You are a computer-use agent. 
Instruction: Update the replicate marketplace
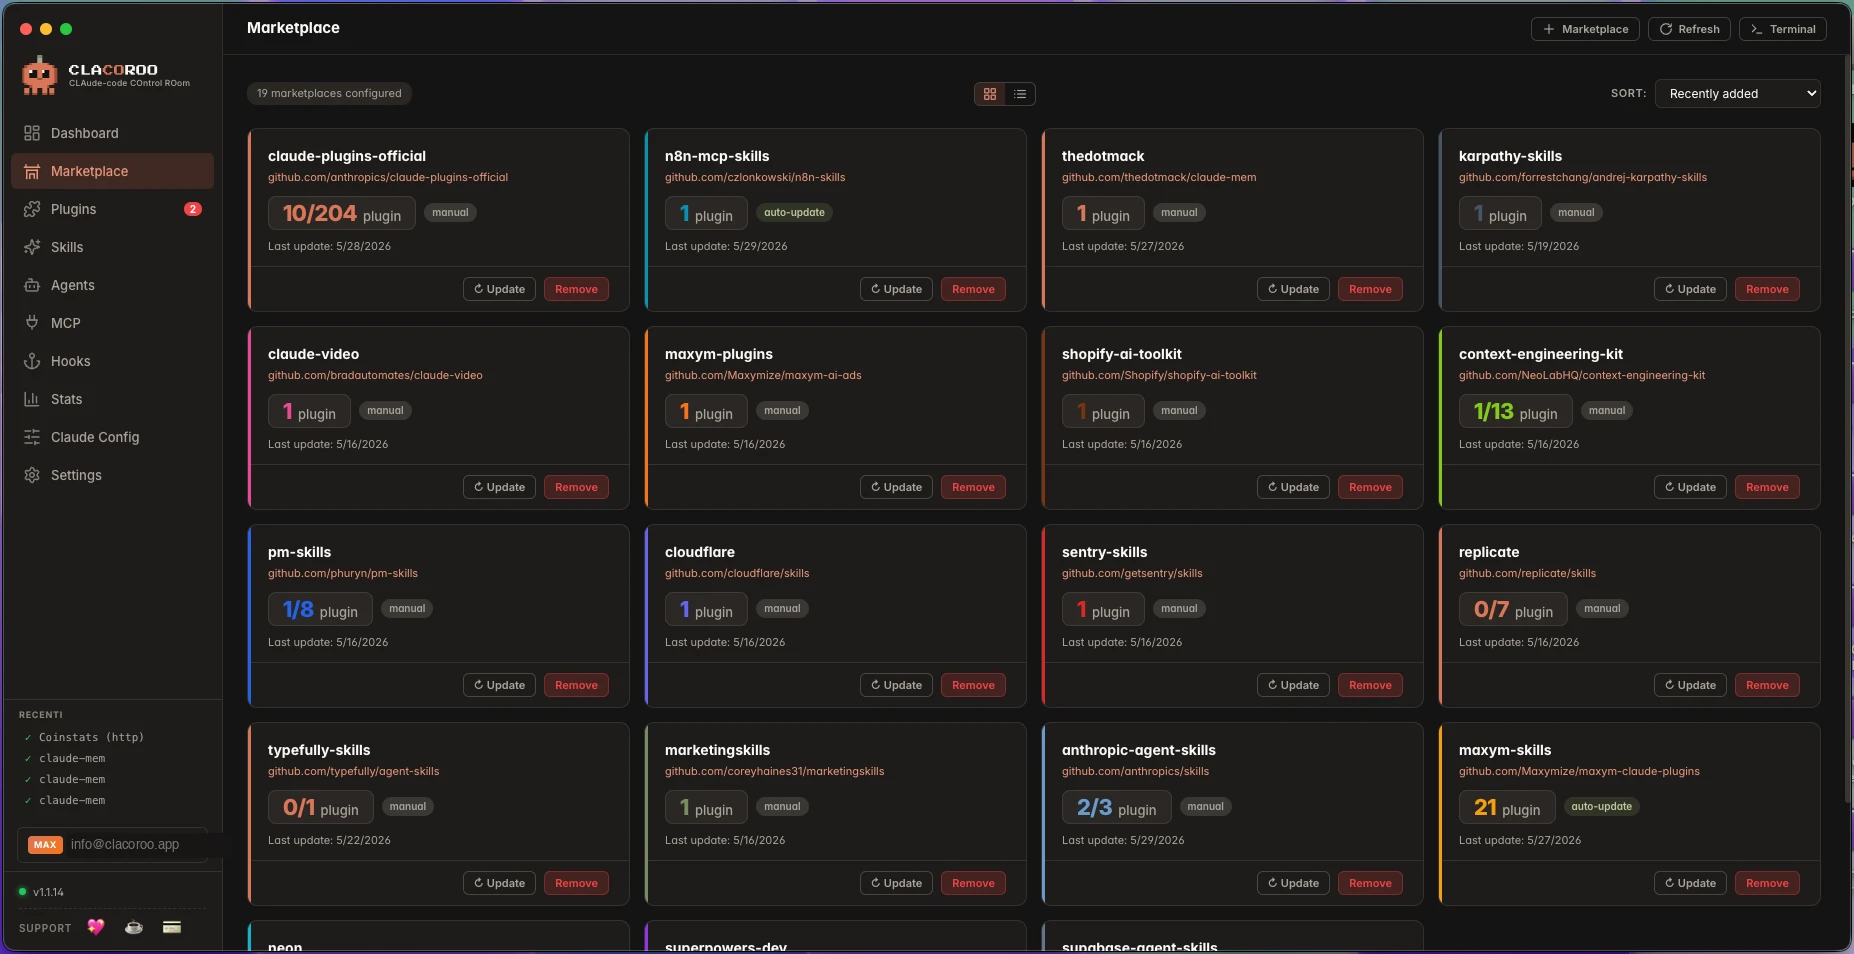click(x=1690, y=685)
